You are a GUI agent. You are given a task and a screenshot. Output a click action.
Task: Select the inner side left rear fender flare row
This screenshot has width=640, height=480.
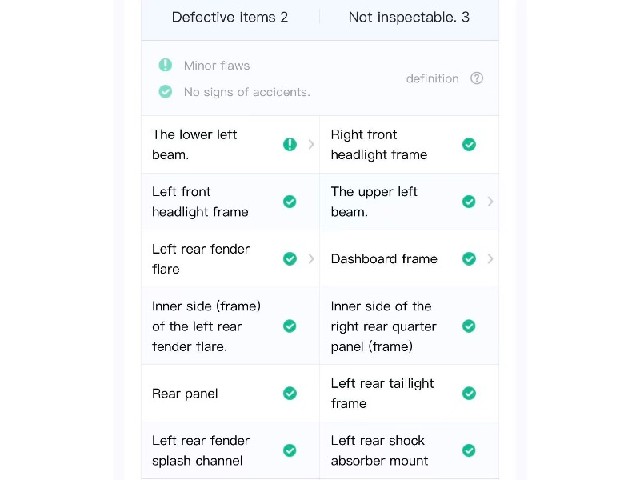tap(230, 326)
